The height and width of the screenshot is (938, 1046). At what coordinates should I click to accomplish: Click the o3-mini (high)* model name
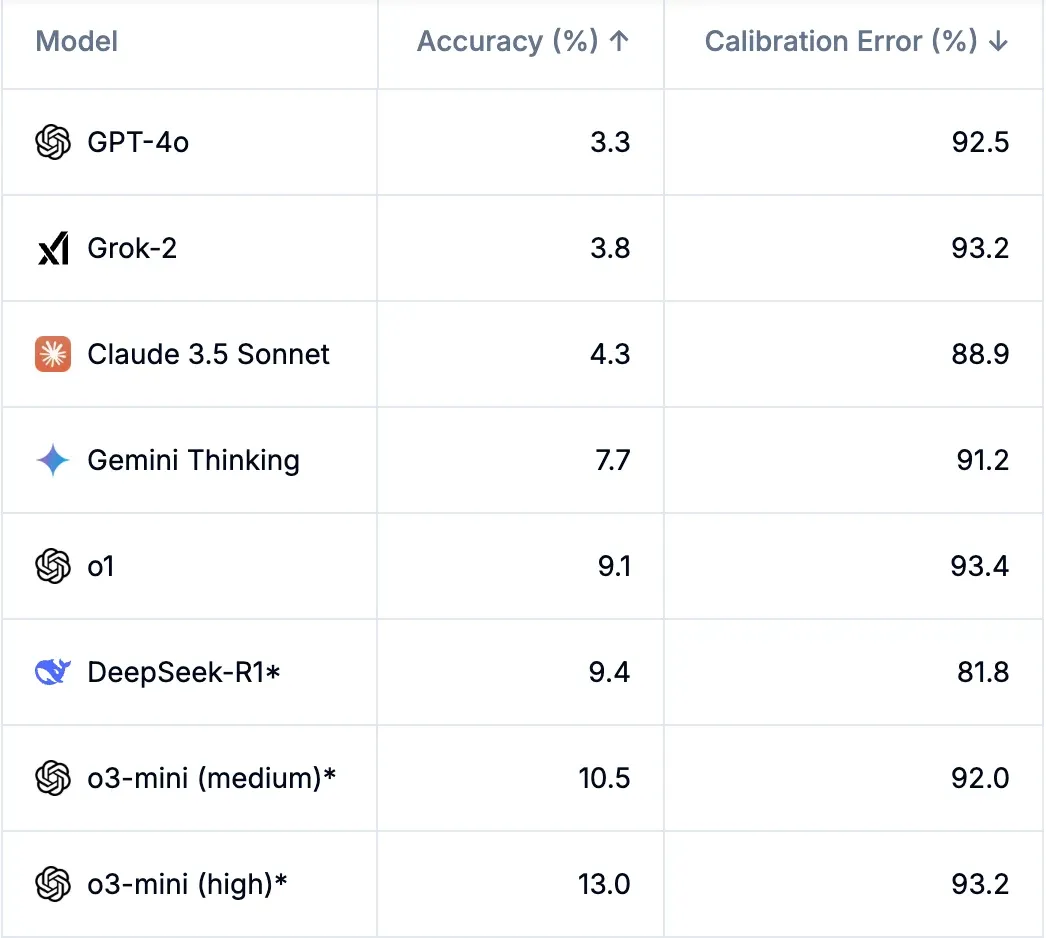click(187, 884)
